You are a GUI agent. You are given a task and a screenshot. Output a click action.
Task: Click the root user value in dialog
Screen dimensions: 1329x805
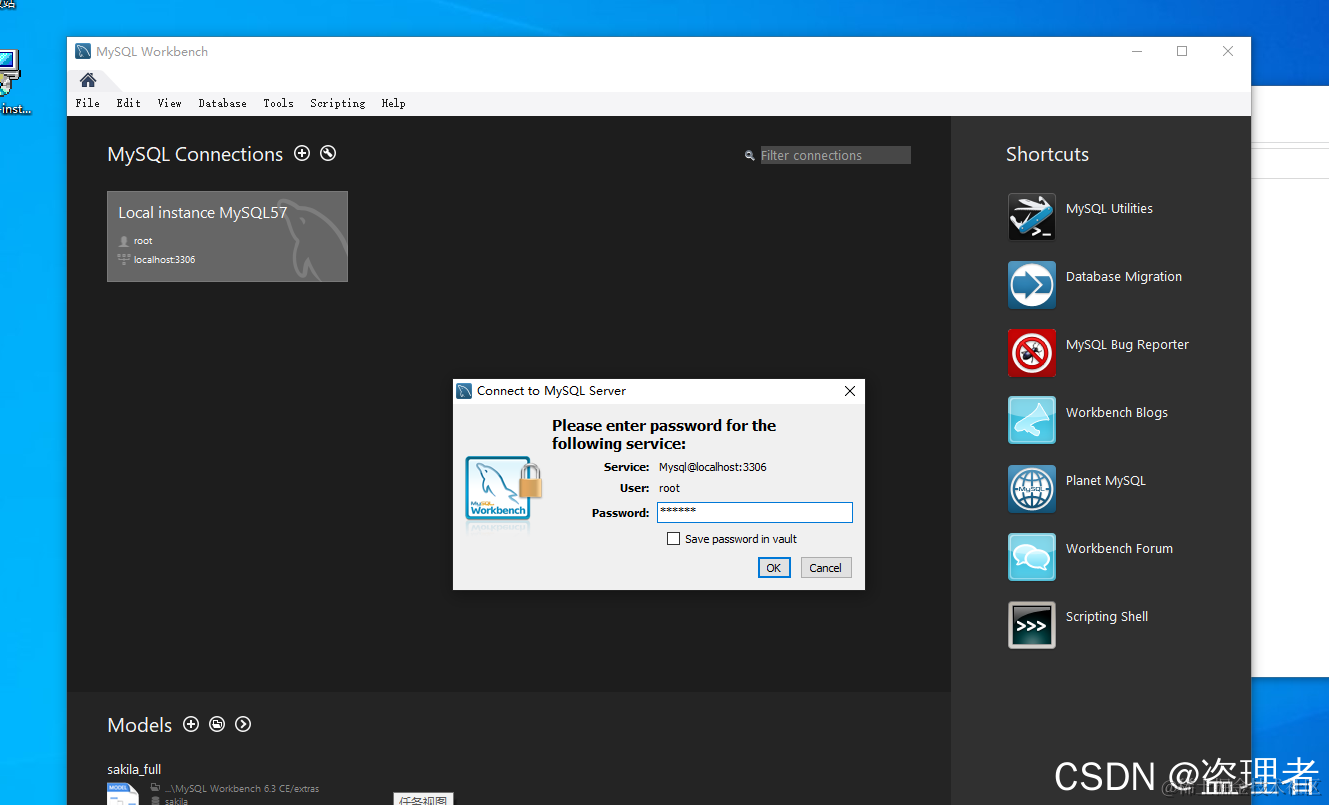(x=669, y=489)
